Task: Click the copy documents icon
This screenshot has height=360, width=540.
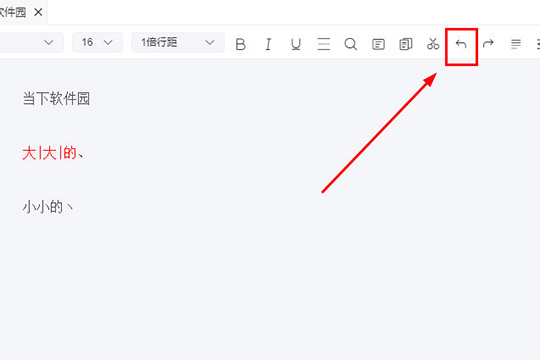Action: point(406,44)
